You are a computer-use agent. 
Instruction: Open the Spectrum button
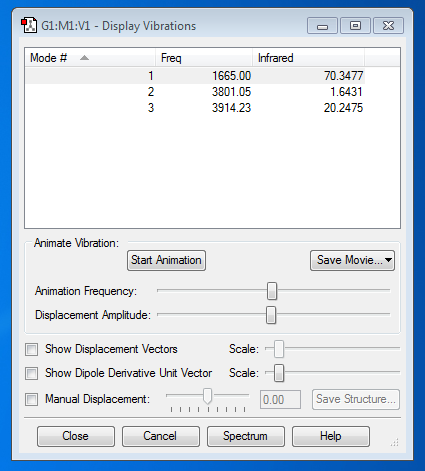point(246,436)
